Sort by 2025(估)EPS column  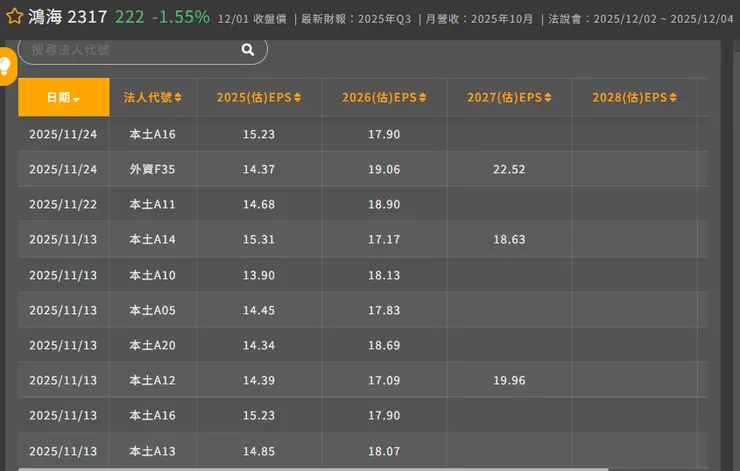(x=259, y=97)
